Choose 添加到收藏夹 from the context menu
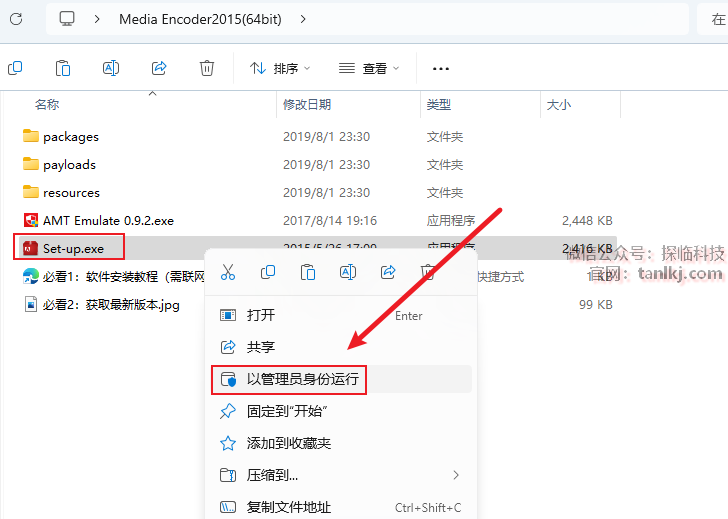This screenshot has width=728, height=519. click(x=341, y=443)
